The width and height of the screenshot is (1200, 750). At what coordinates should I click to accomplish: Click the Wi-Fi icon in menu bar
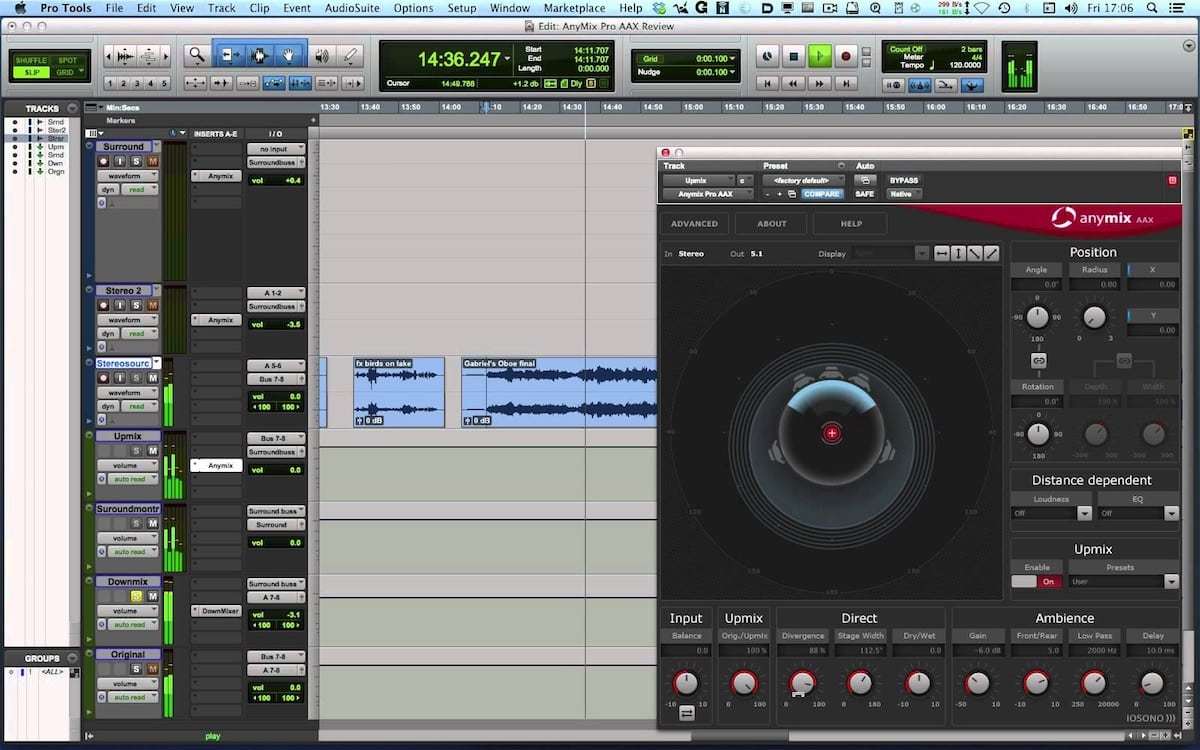click(x=981, y=8)
